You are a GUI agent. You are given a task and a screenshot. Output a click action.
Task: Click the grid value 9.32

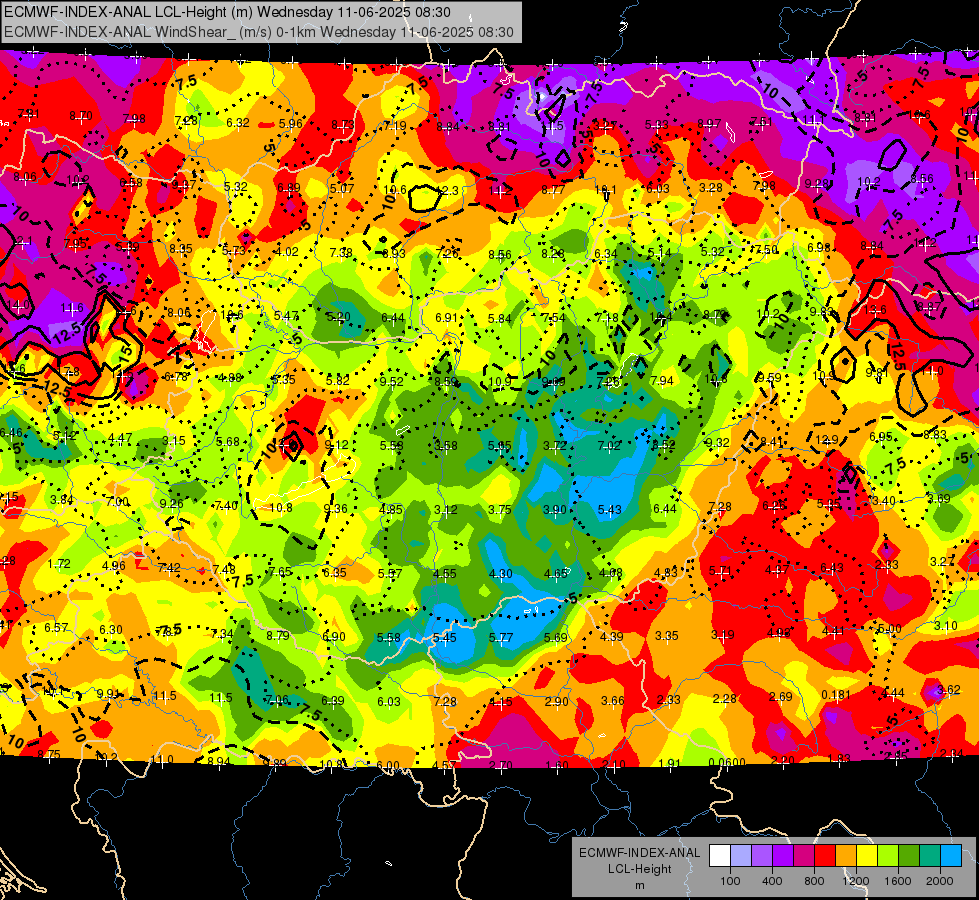(x=717, y=443)
